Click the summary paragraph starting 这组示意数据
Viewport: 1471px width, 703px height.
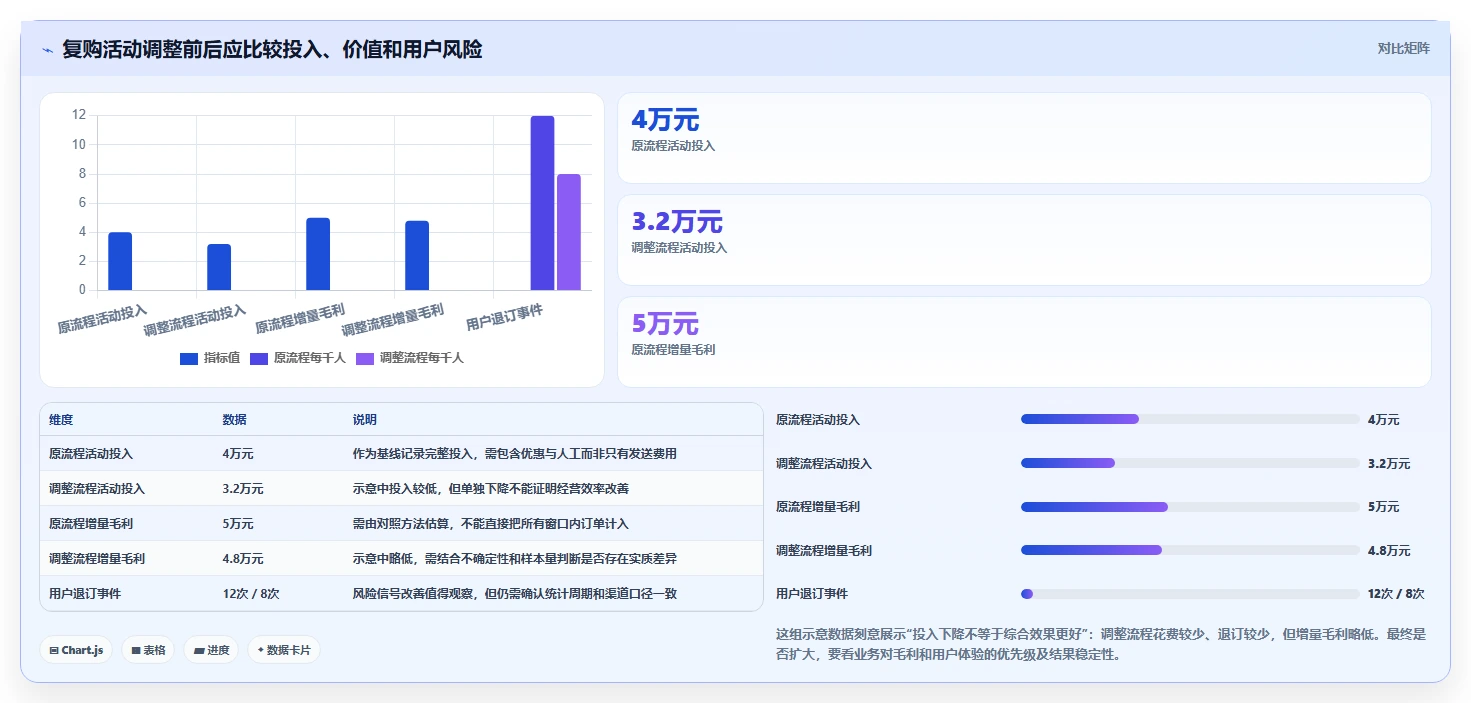tap(1101, 645)
